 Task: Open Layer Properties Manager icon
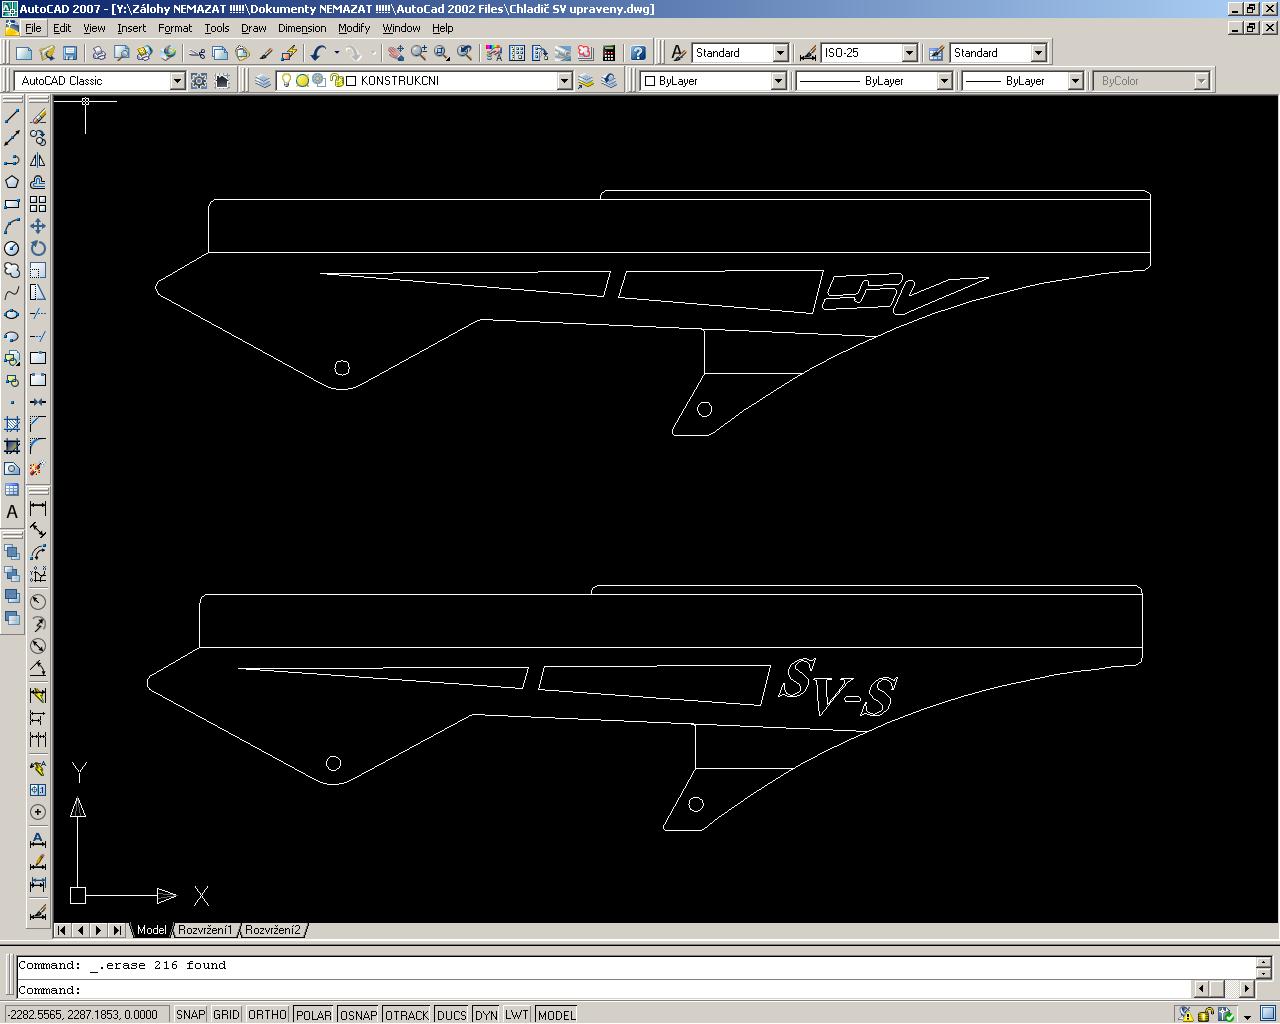tap(263, 81)
